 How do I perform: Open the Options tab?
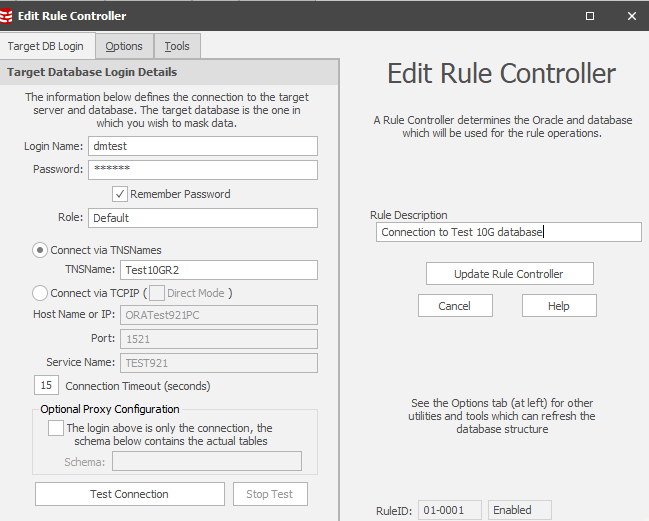pyautogui.click(x=124, y=46)
